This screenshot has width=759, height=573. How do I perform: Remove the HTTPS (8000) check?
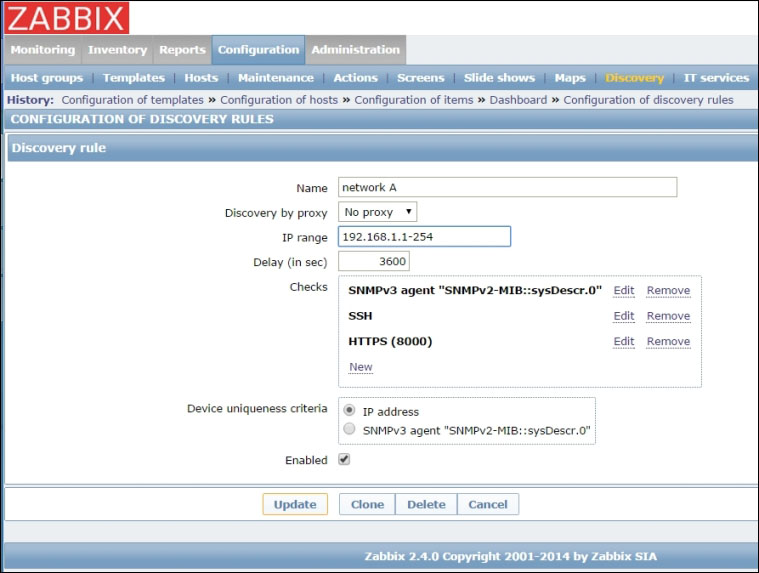tap(668, 342)
